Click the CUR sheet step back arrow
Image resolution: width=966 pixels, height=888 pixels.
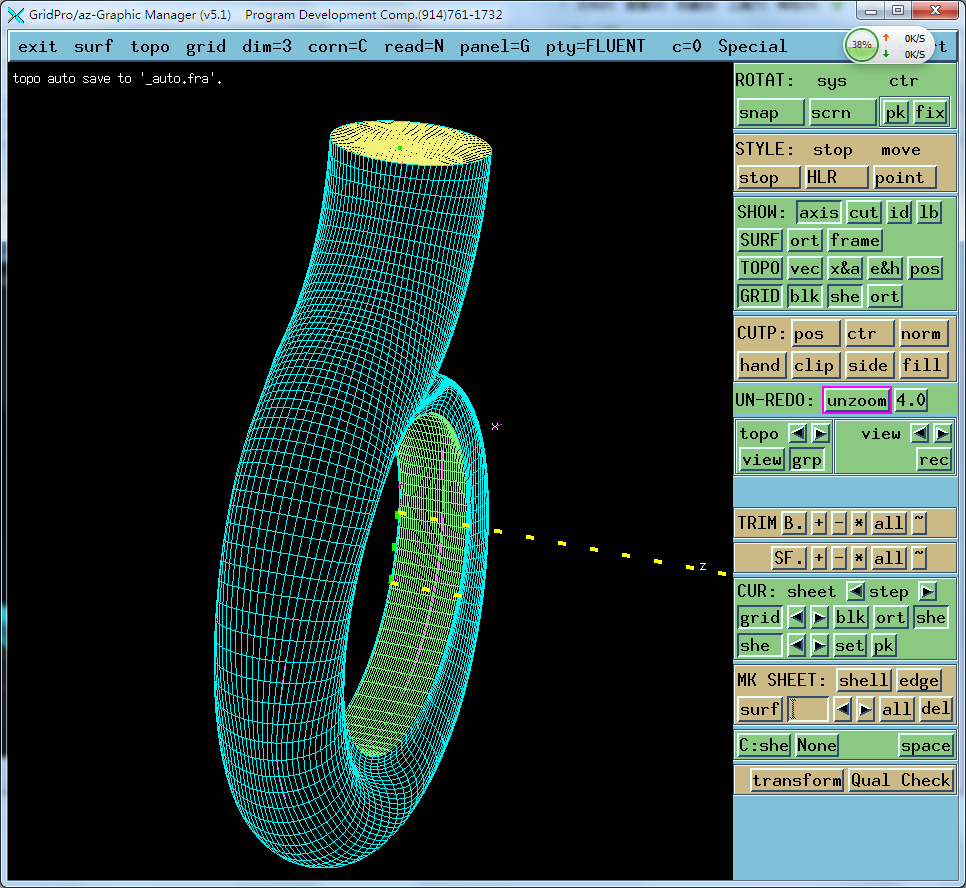point(856,591)
